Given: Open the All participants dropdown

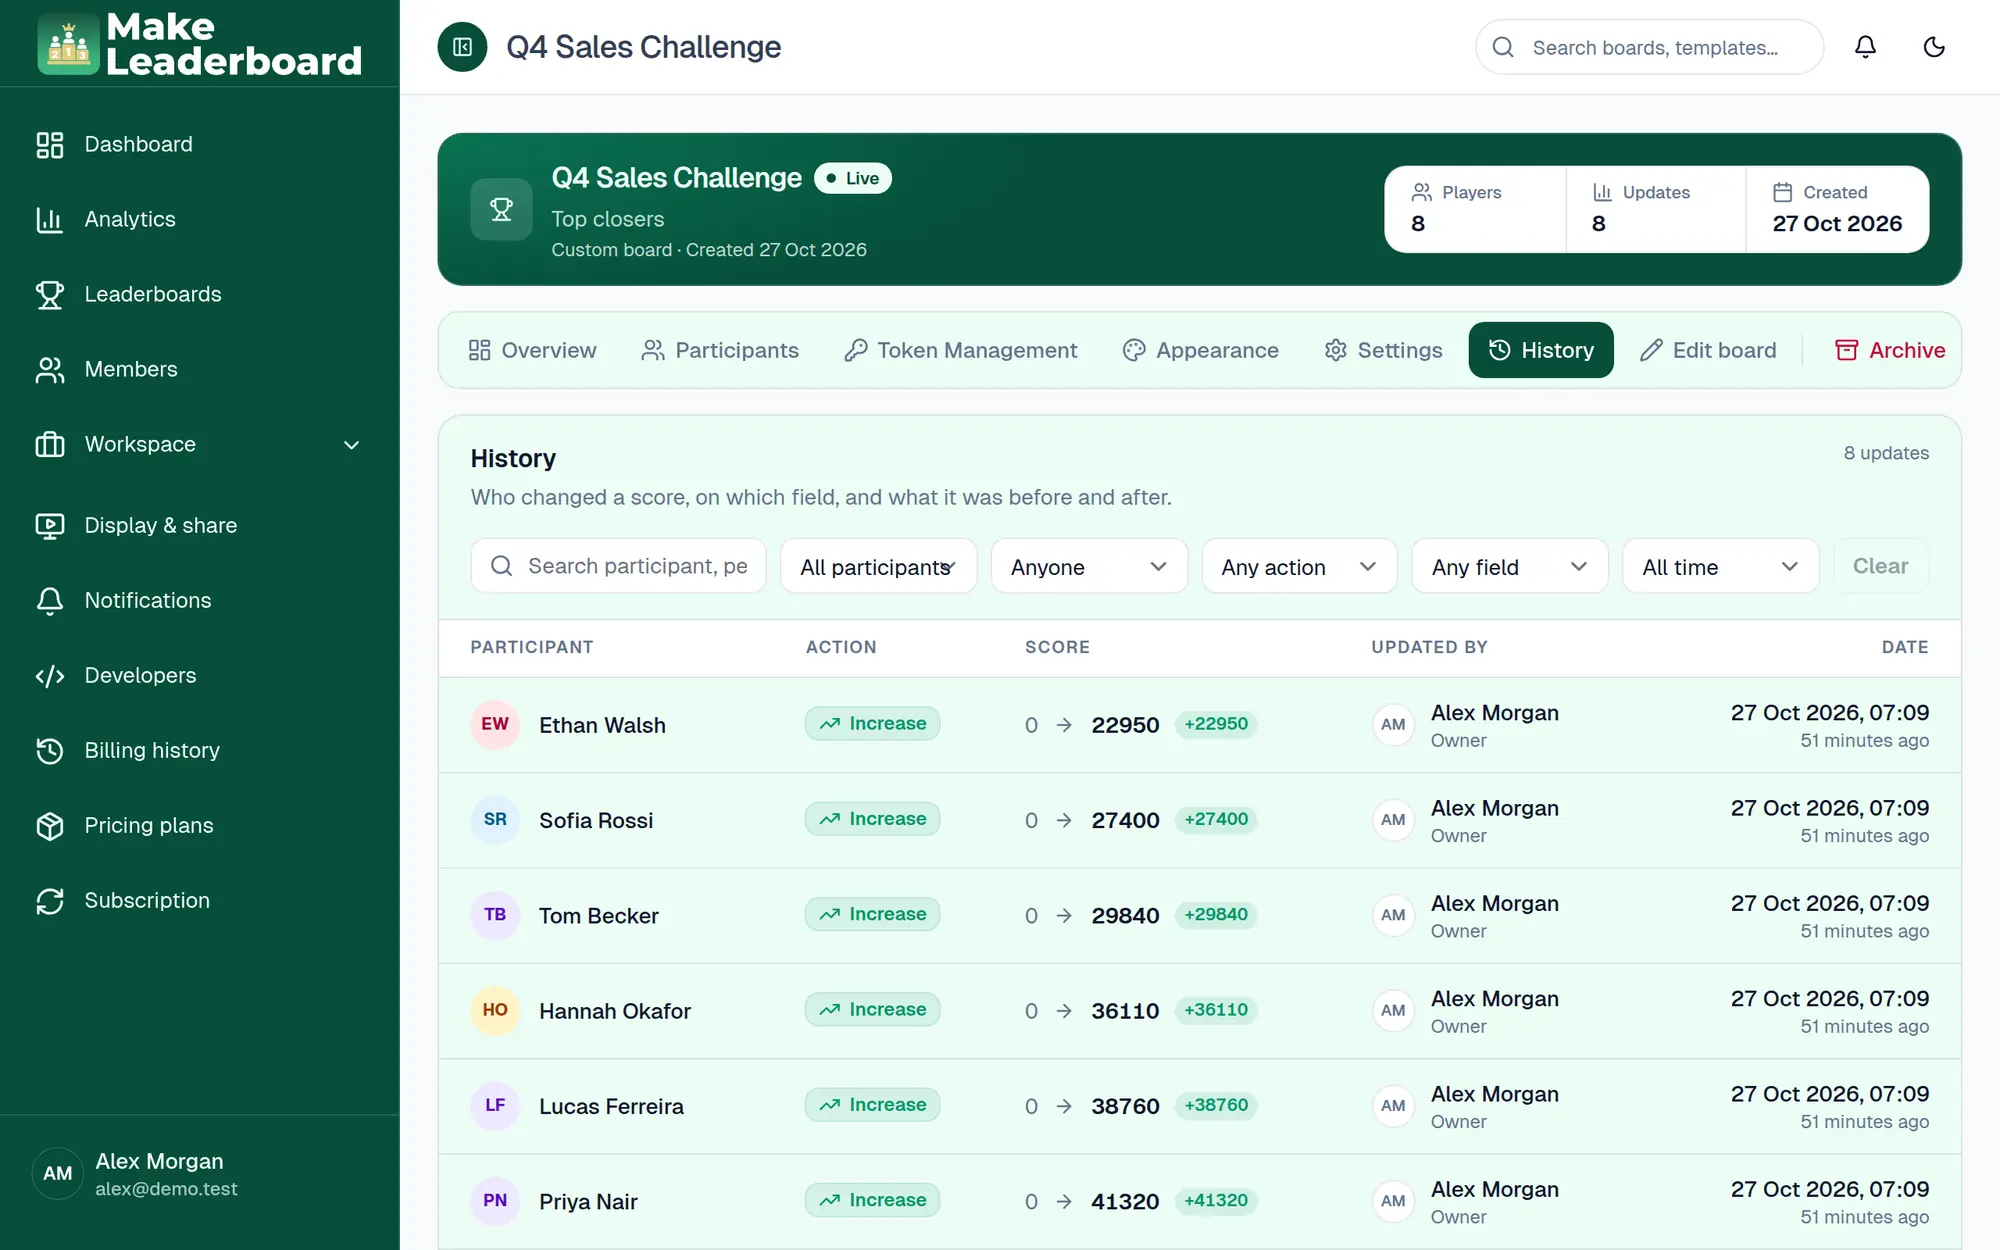Looking at the screenshot, I should pyautogui.click(x=878, y=566).
